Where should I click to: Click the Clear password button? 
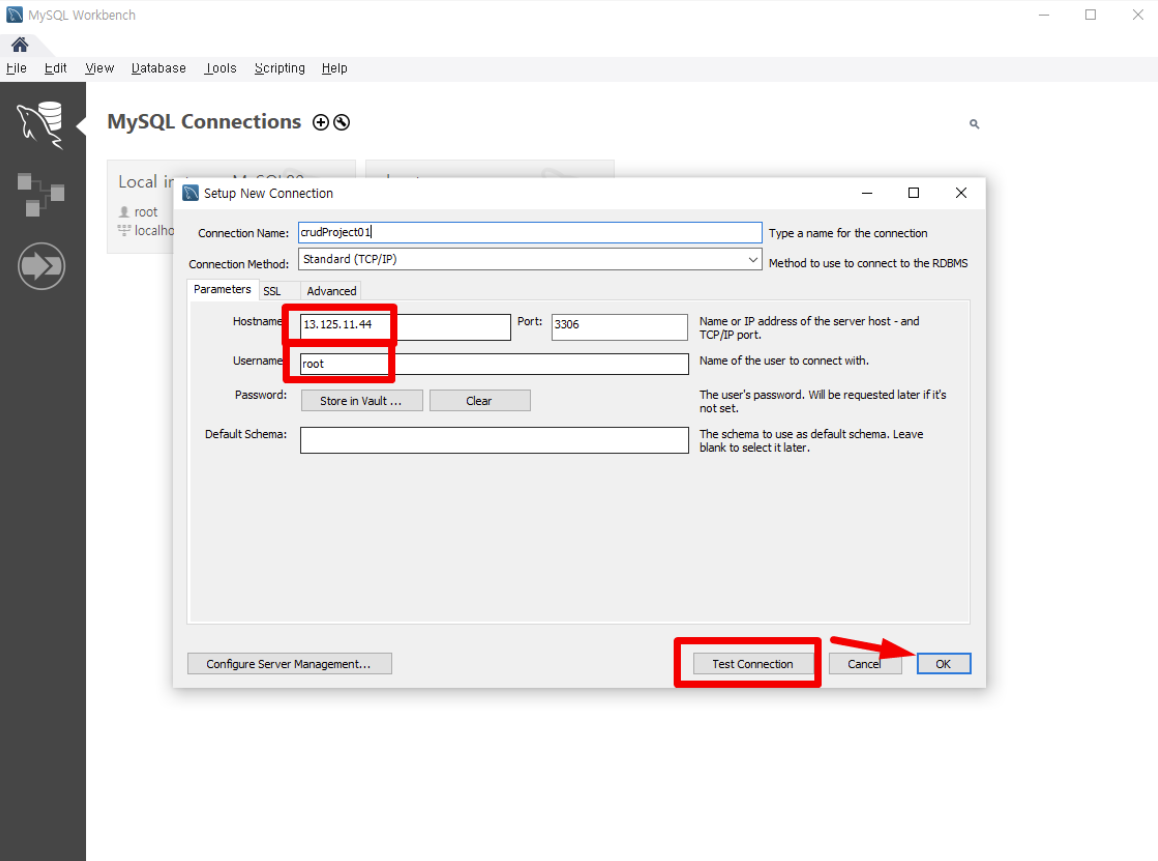pyautogui.click(x=479, y=400)
